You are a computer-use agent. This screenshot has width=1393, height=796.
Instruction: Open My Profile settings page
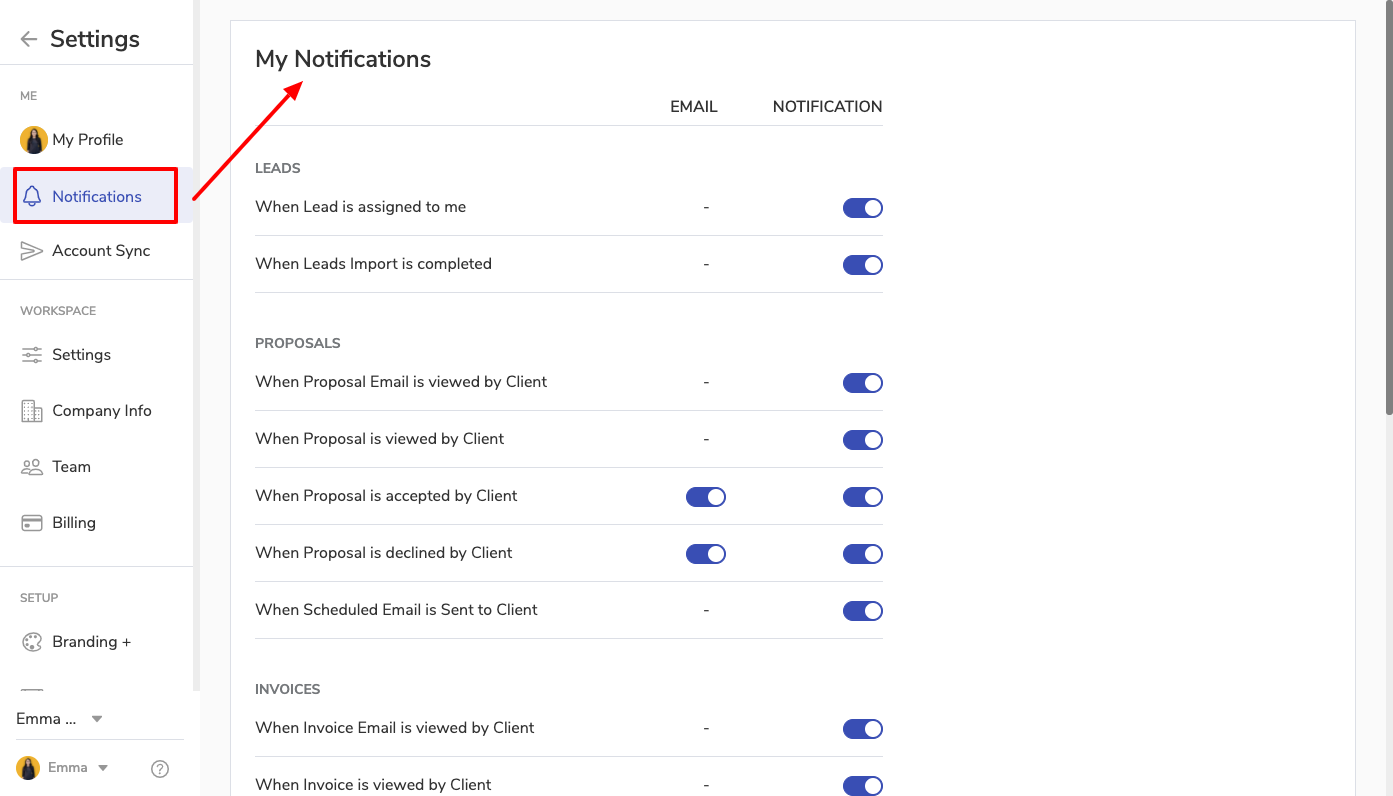[x=87, y=140]
